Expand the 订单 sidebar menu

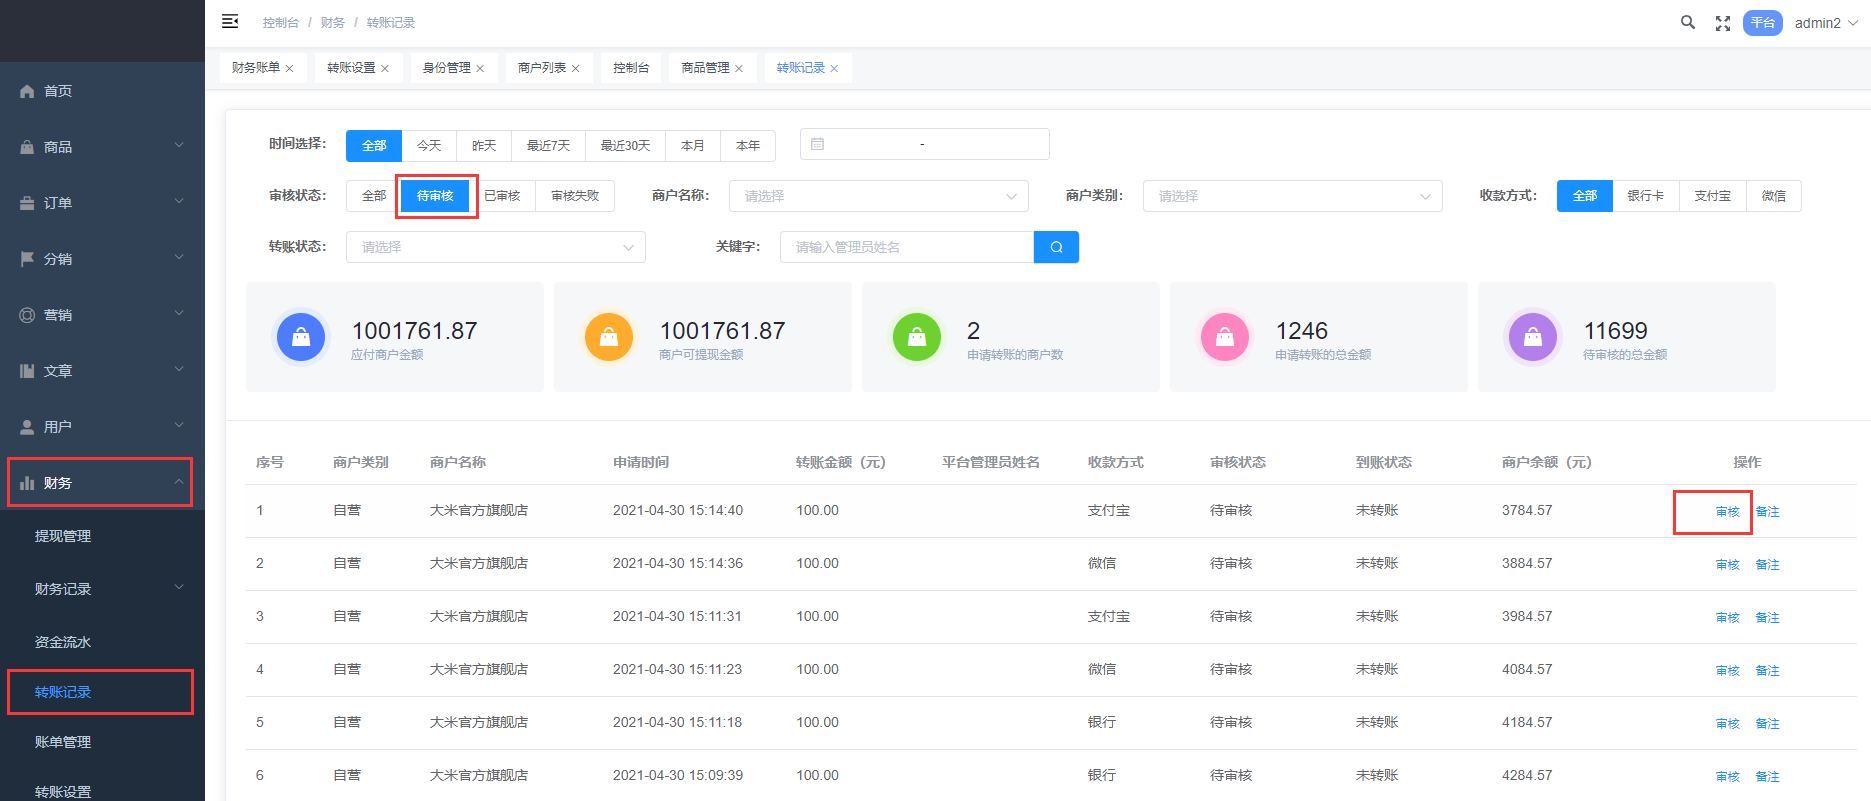(102, 203)
